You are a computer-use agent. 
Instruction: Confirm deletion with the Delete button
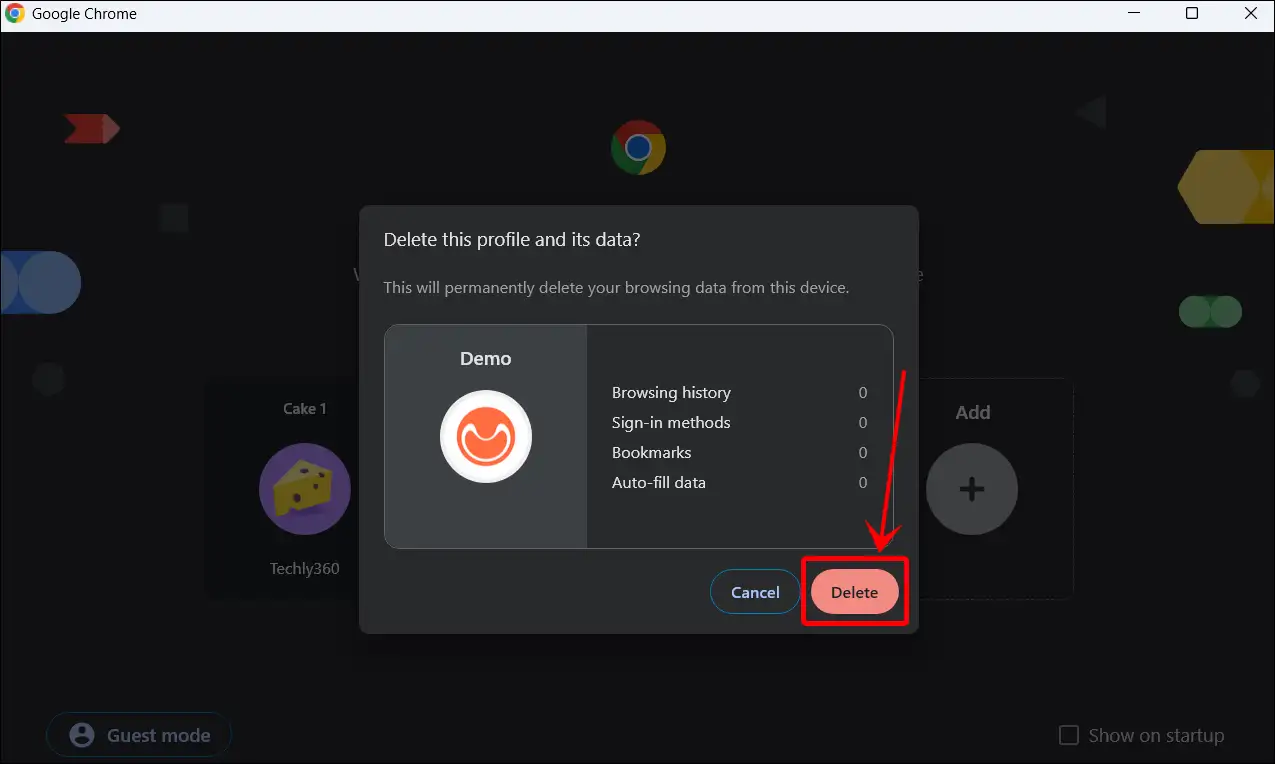pyautogui.click(x=854, y=592)
